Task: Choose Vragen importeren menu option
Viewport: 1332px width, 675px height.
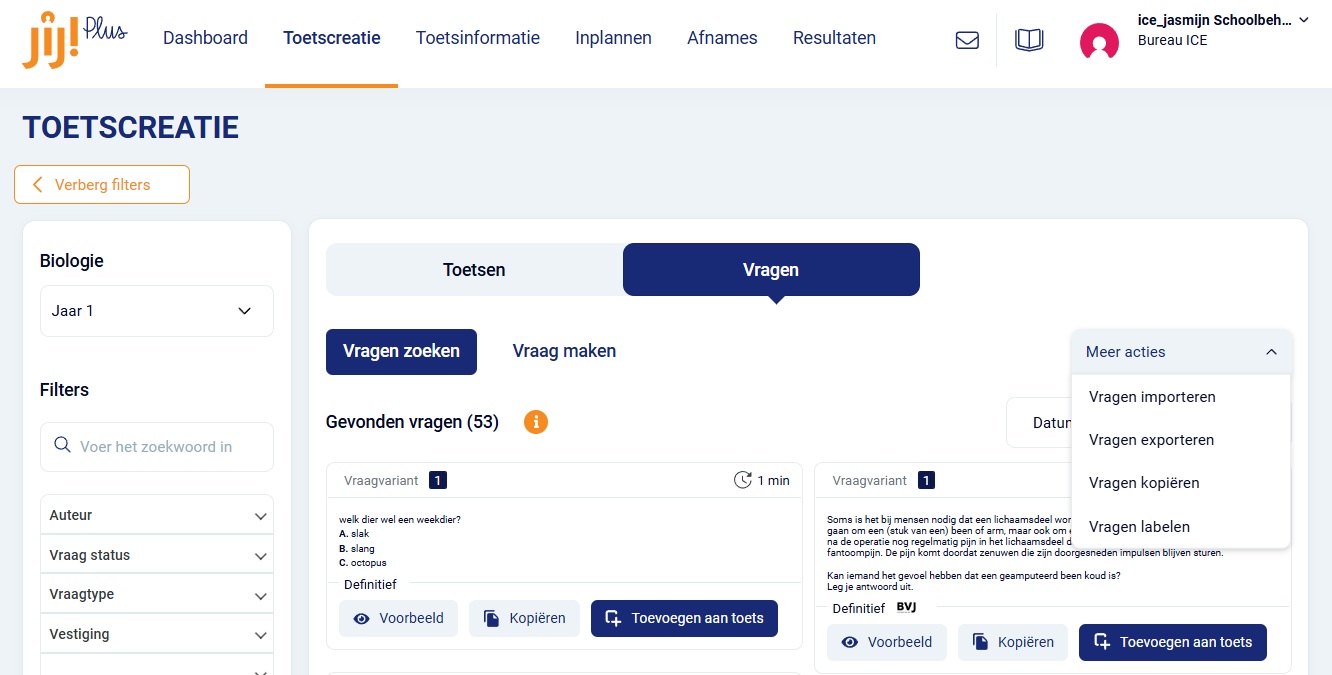Action: [x=1152, y=397]
